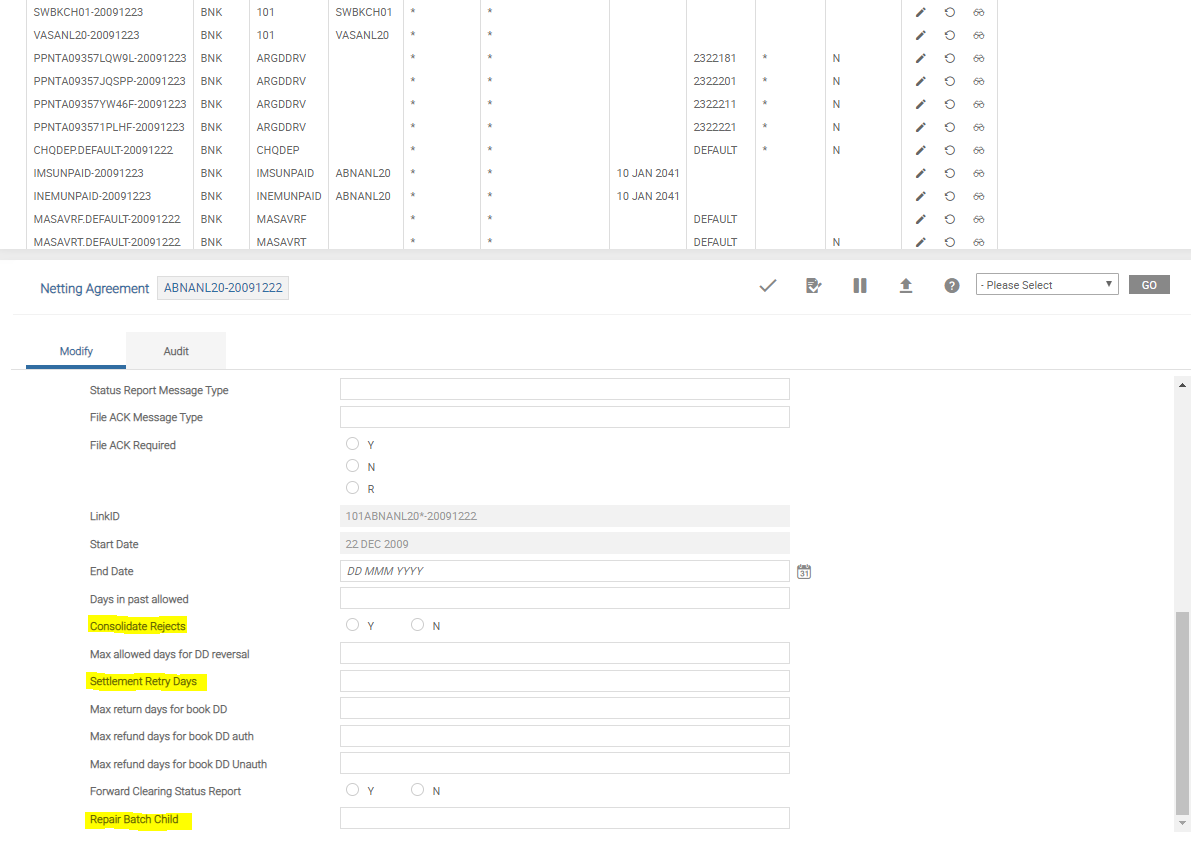This screenshot has width=1191, height=843.
Task: Click the upload arrow icon
Action: [x=906, y=286]
